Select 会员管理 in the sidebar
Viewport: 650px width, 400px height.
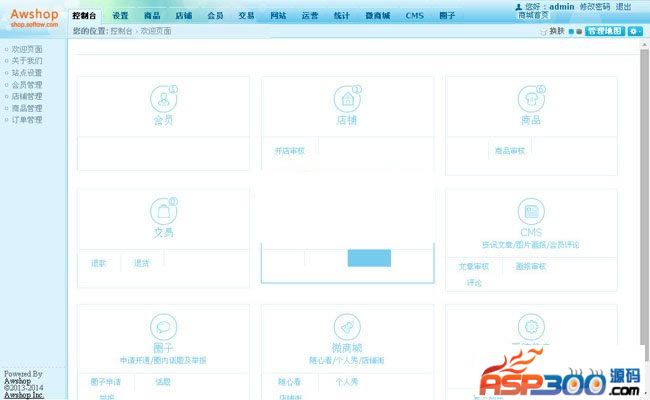click(27, 85)
